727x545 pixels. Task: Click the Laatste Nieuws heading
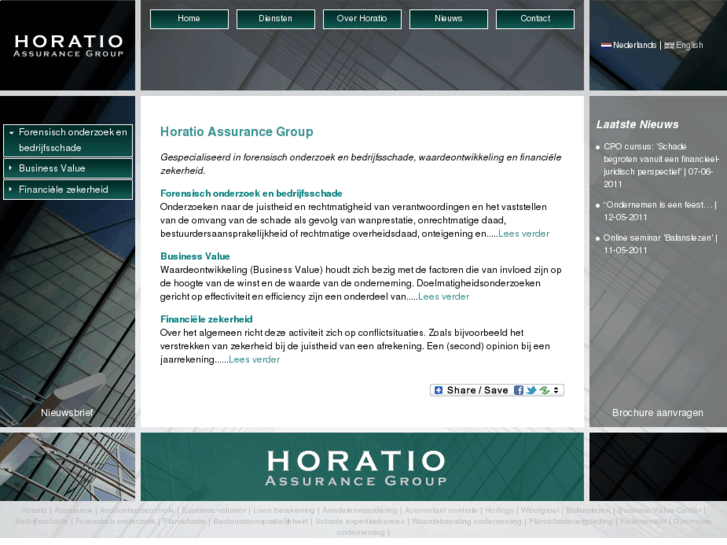pyautogui.click(x=638, y=125)
